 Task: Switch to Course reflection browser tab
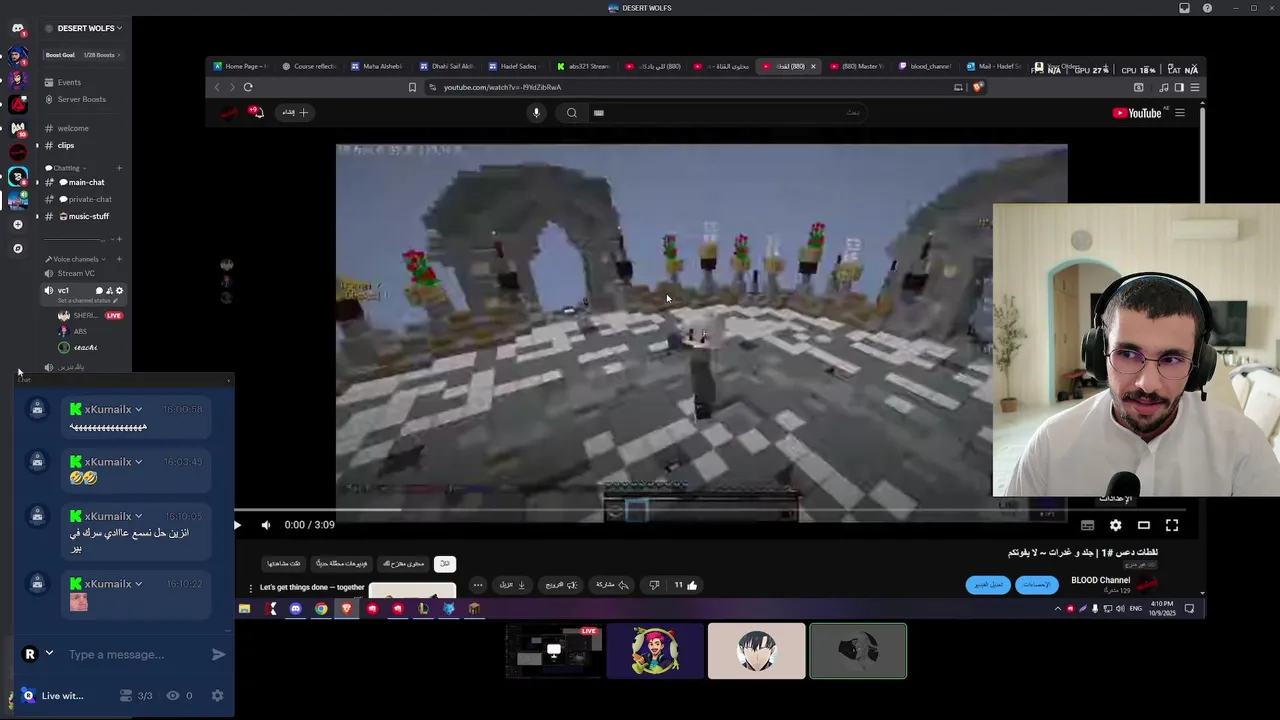tap(309, 66)
